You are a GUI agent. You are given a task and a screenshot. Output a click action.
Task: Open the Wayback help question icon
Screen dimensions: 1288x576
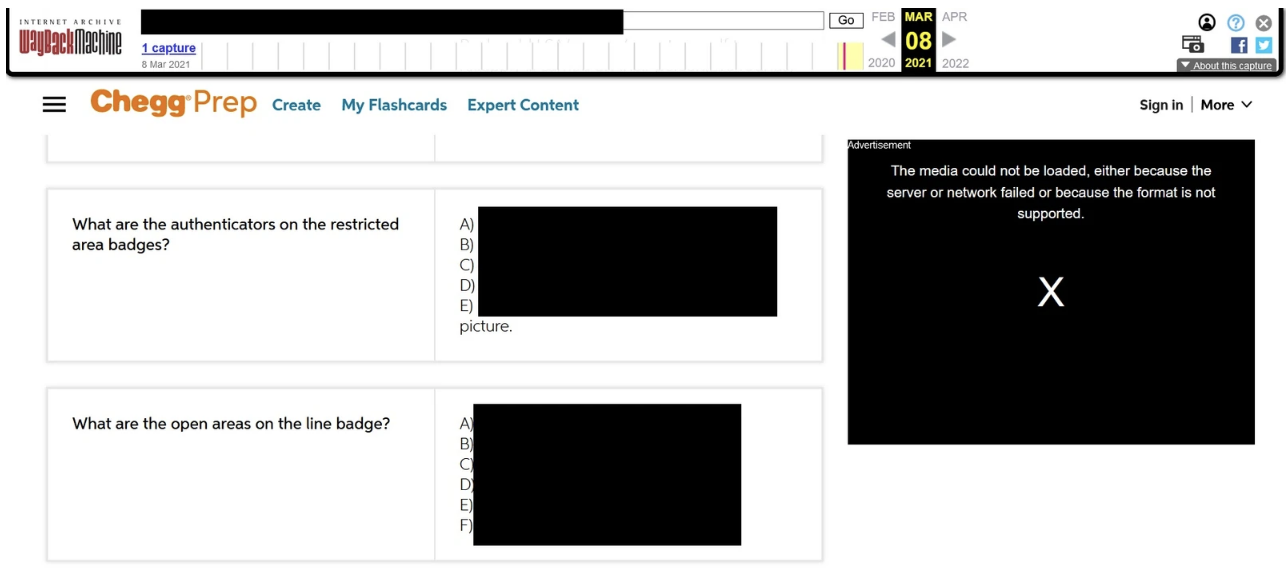coord(1236,22)
